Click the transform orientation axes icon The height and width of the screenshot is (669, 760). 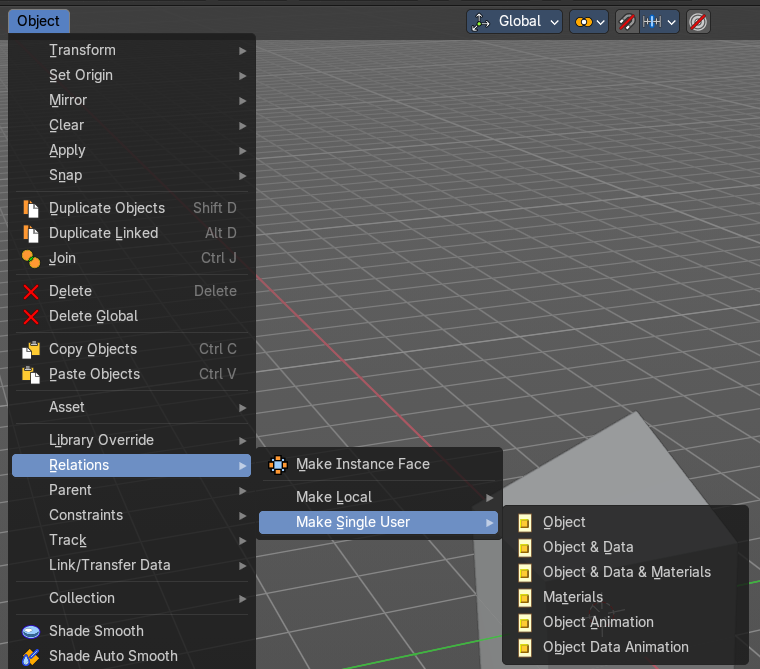click(480, 22)
